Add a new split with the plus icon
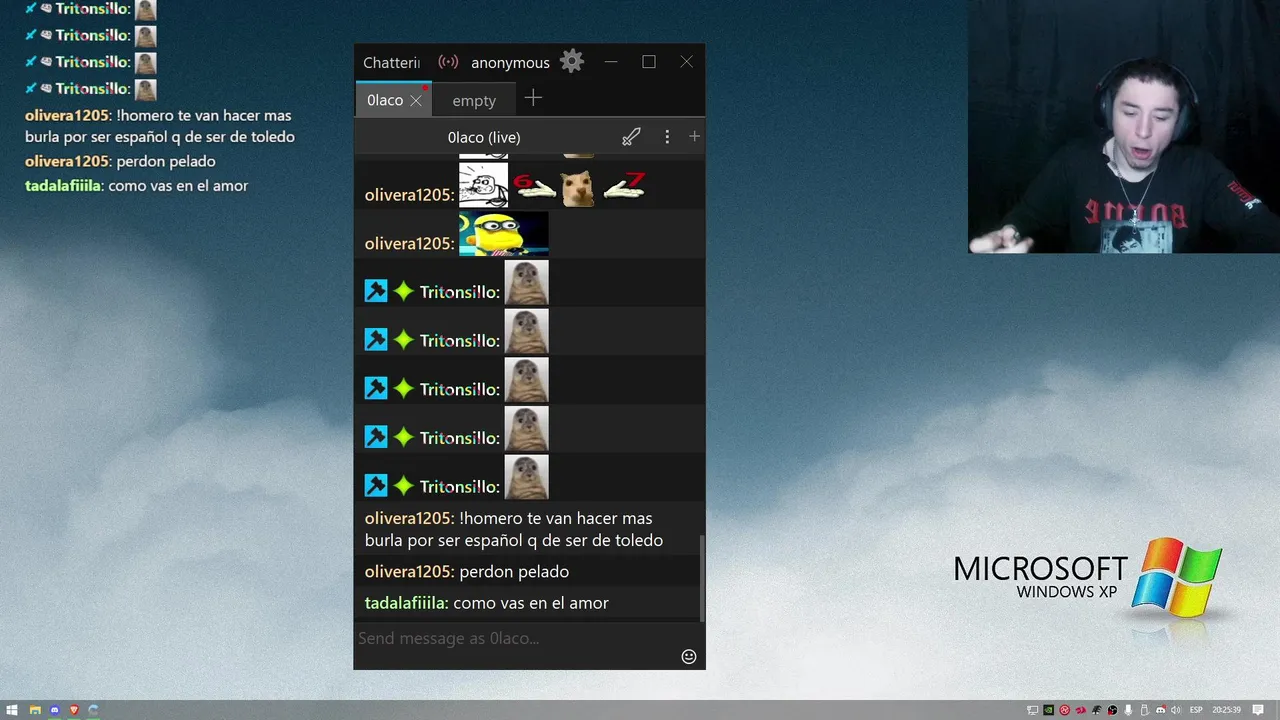 [694, 136]
